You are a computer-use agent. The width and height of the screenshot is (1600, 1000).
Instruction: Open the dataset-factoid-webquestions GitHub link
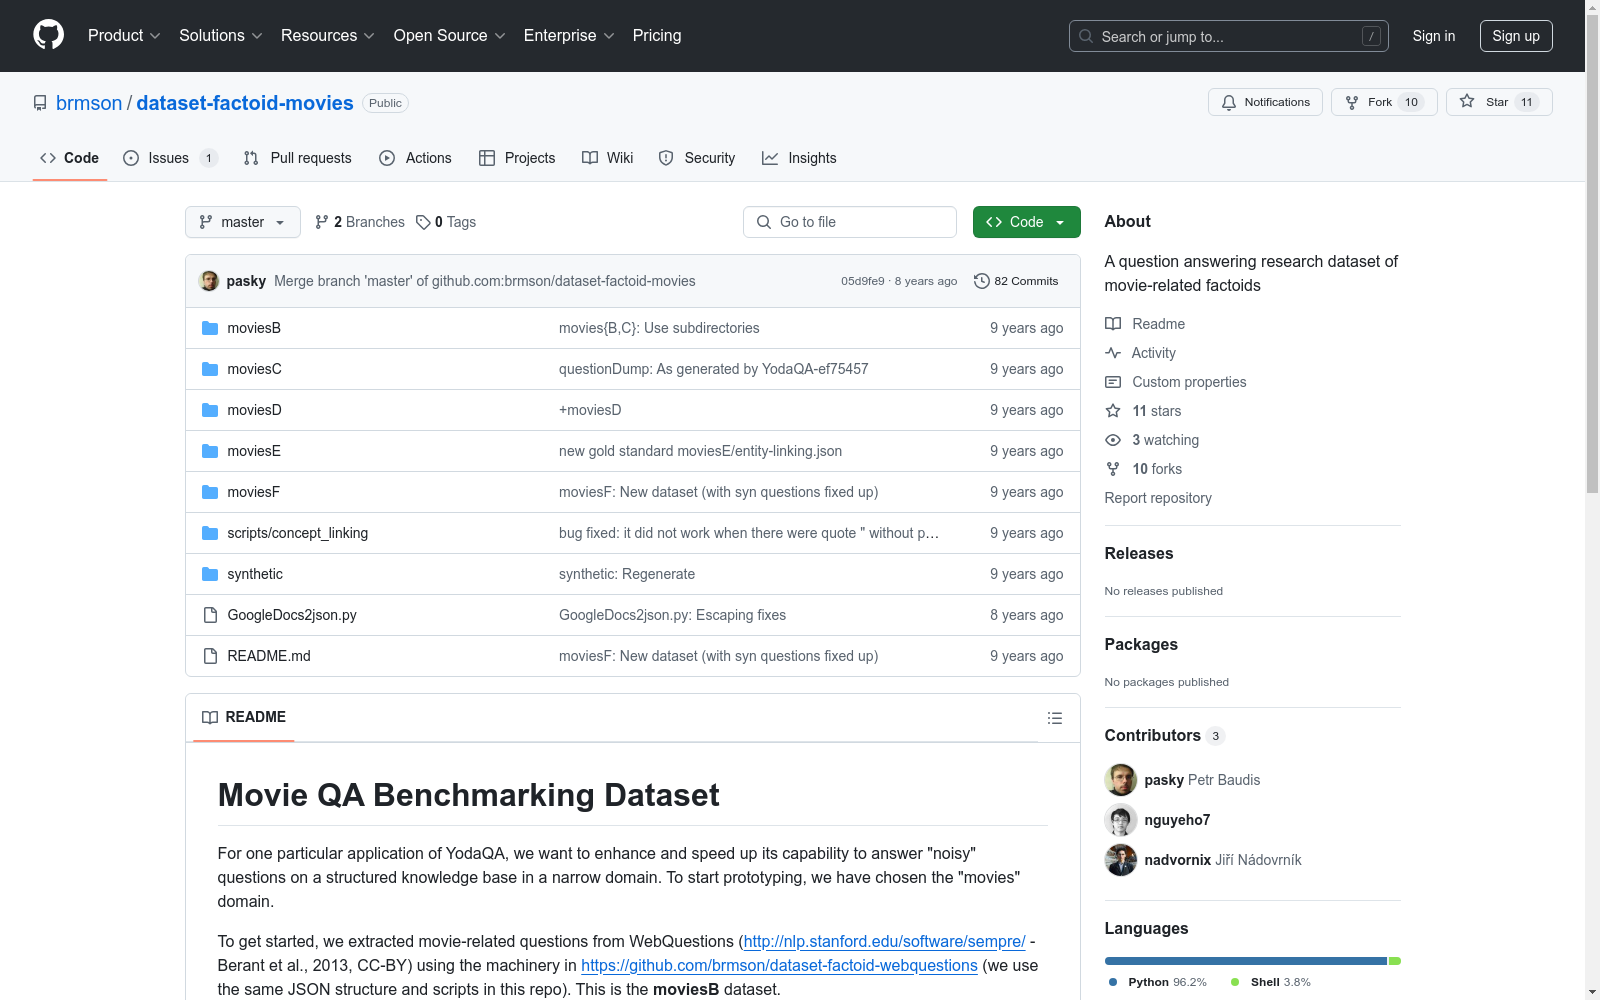(779, 965)
